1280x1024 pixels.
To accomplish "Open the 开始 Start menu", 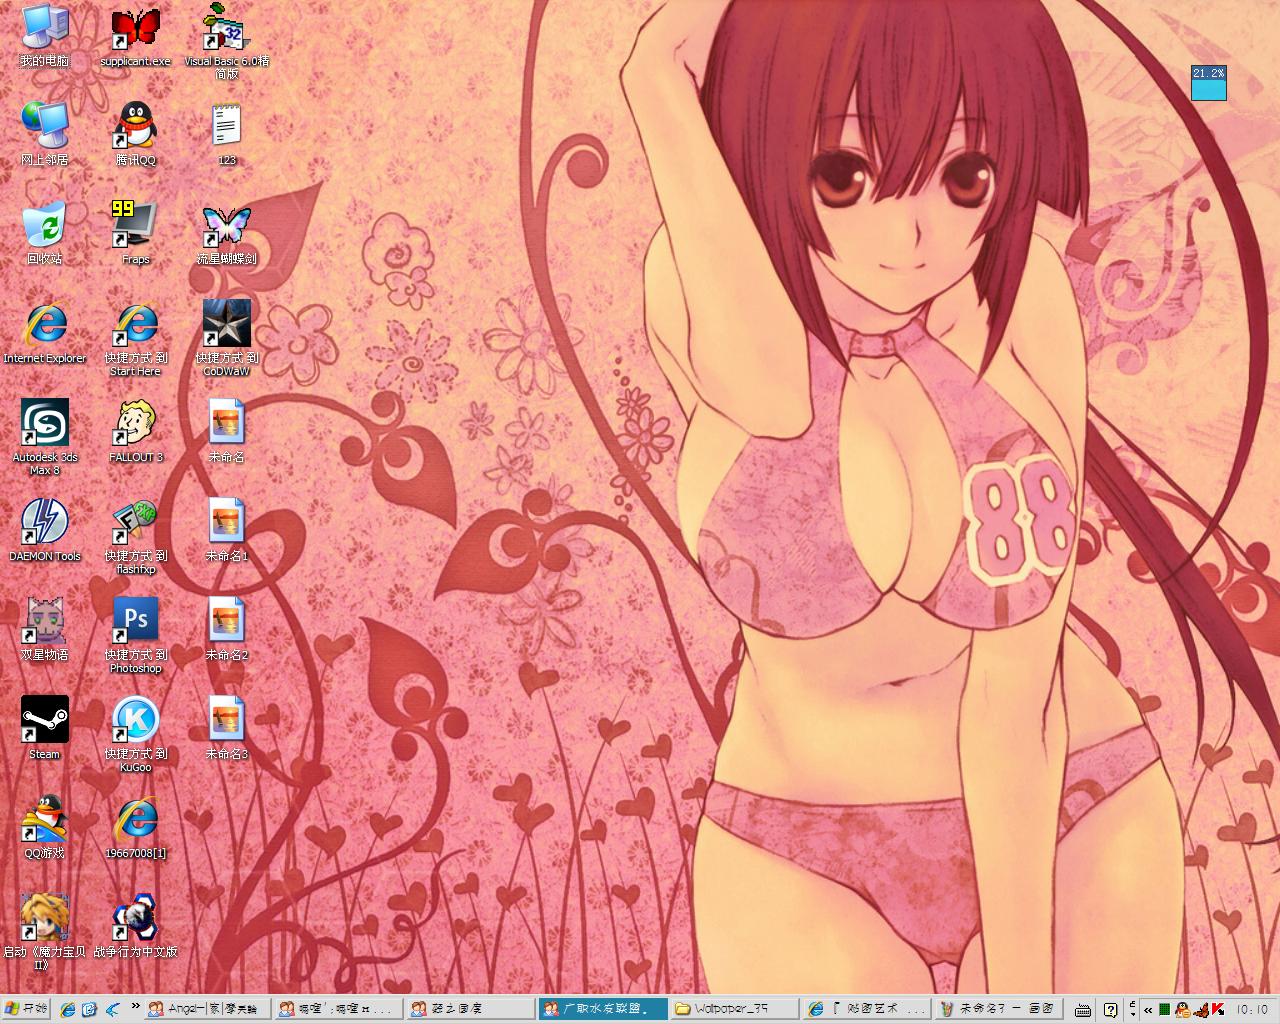I will point(27,1009).
